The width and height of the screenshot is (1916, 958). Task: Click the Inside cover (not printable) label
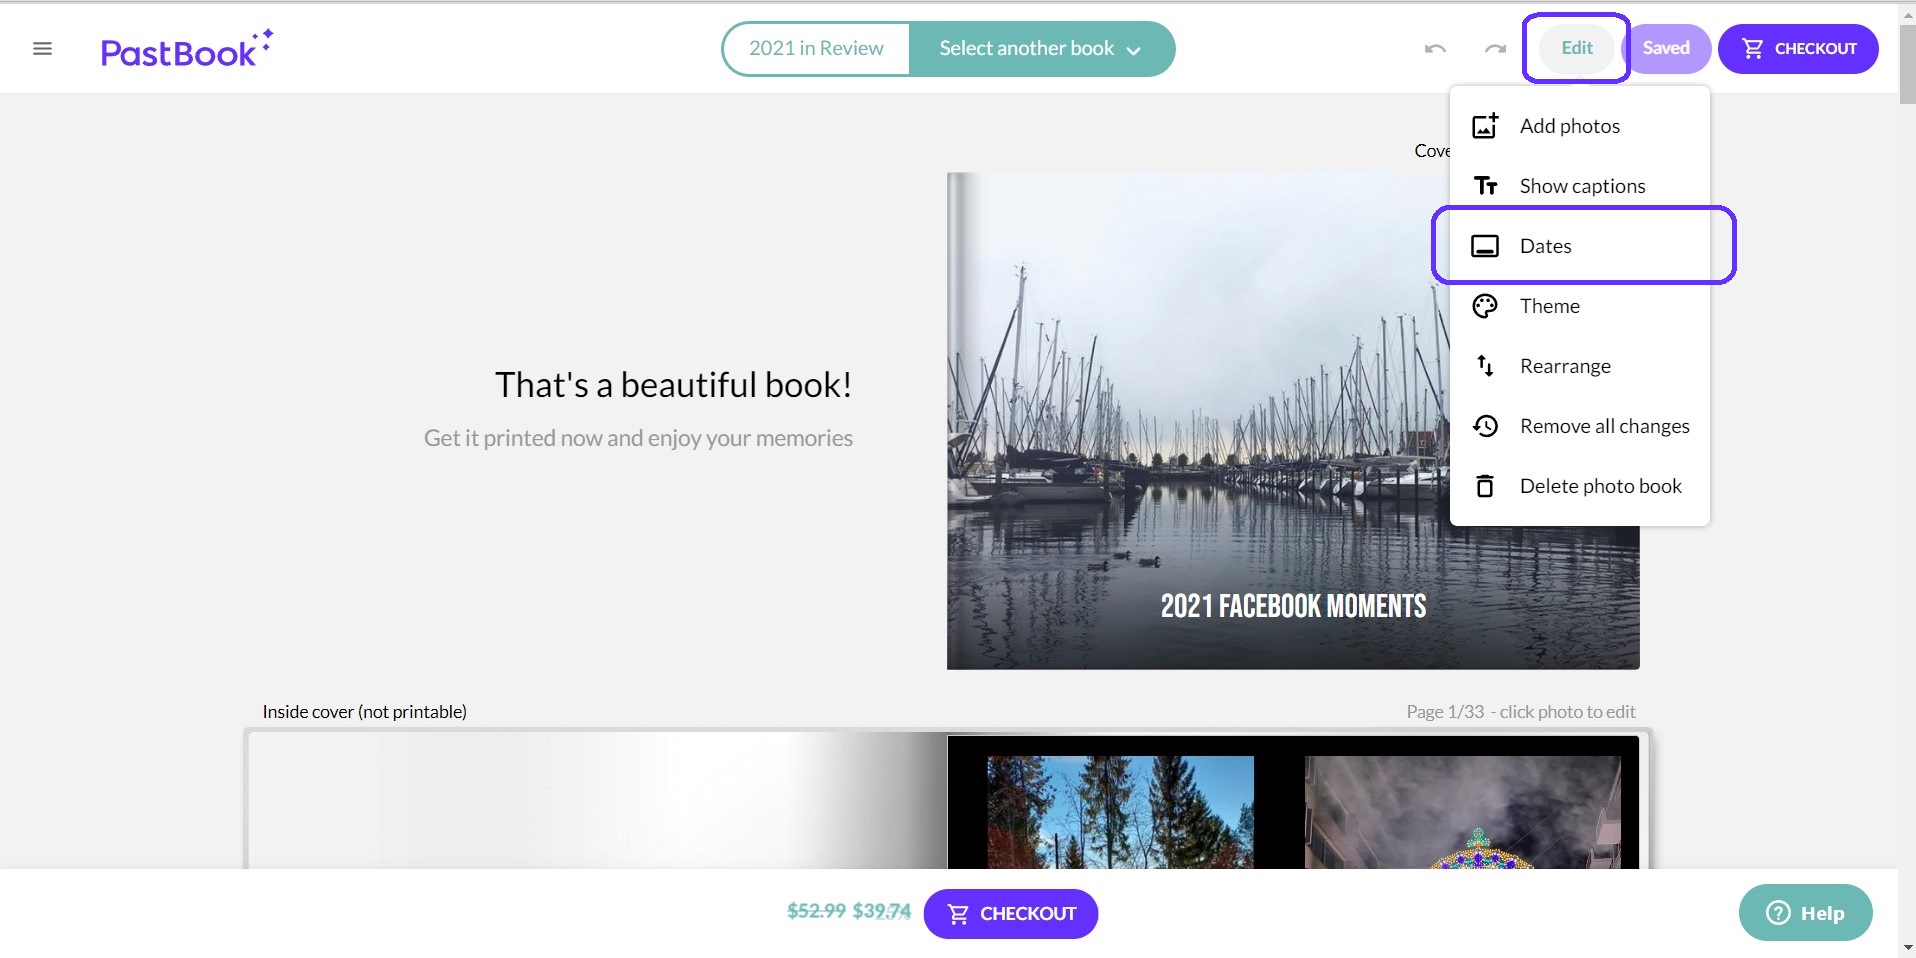pos(364,712)
